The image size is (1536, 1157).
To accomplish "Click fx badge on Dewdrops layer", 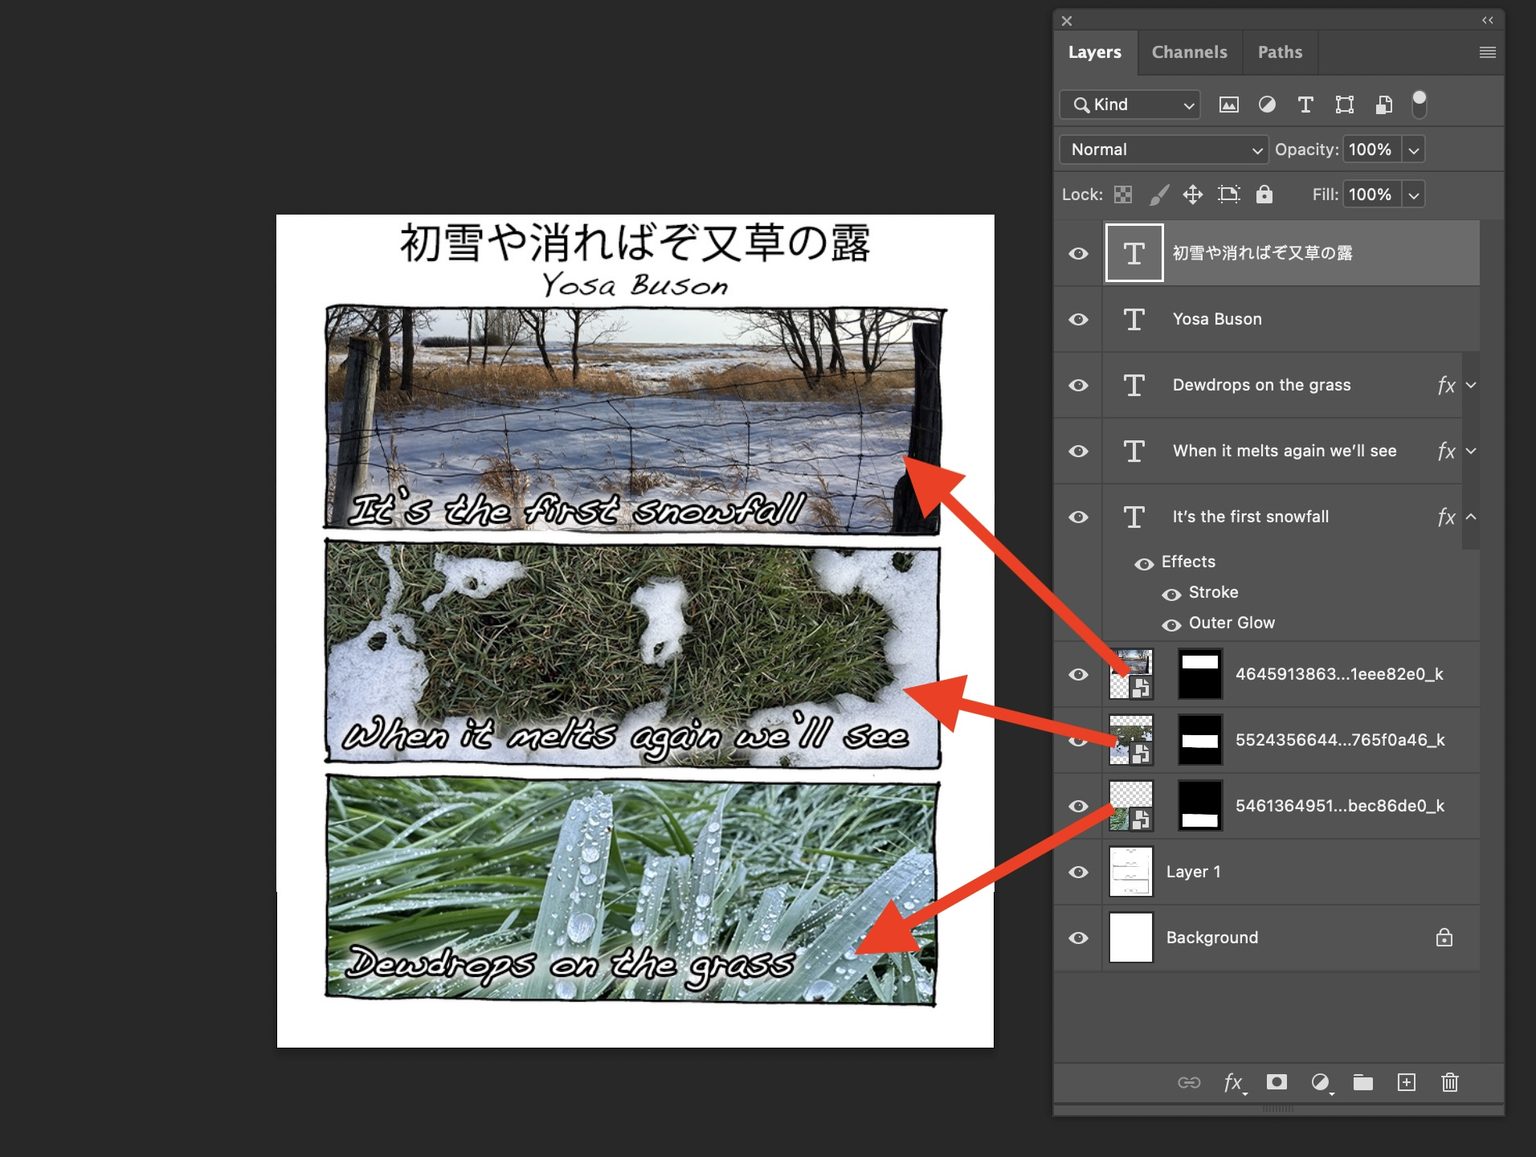I will [x=1446, y=385].
